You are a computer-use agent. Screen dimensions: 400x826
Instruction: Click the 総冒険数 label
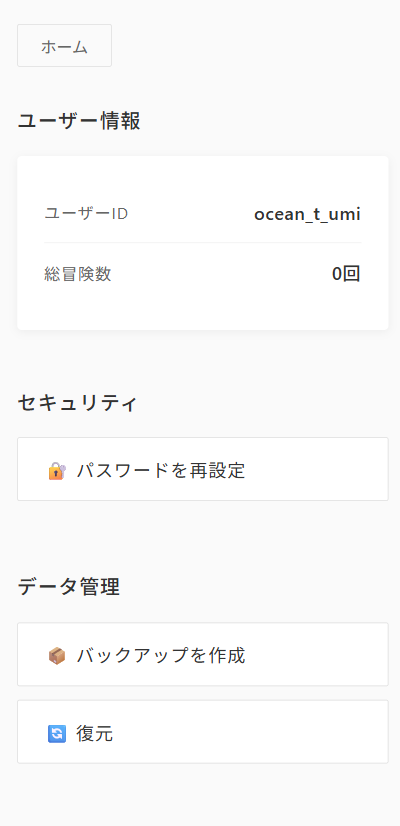[x=77, y=274]
